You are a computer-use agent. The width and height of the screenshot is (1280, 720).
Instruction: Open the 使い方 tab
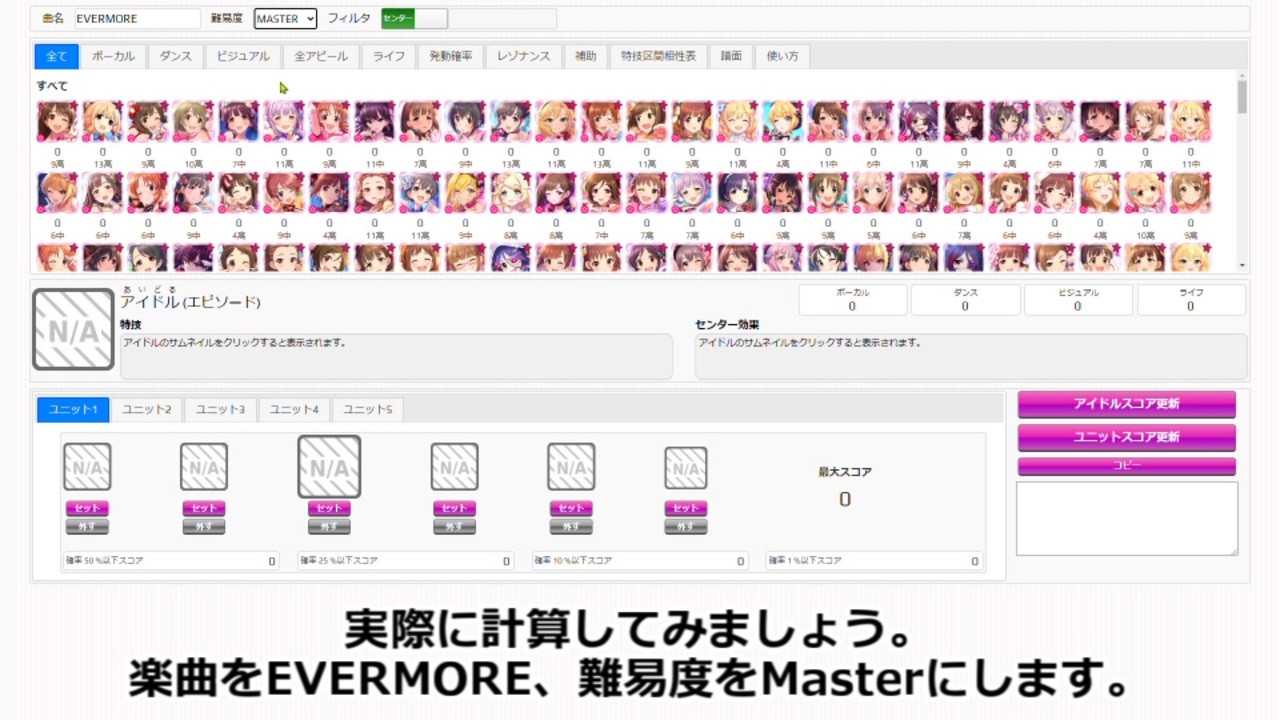782,56
